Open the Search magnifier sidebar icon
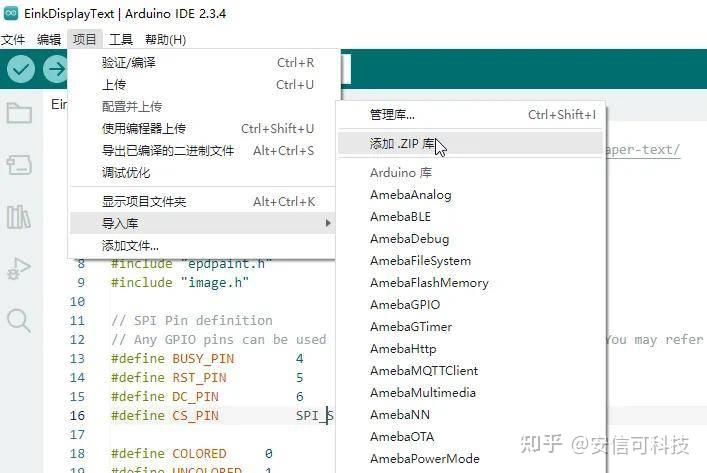Viewport: 707px width, 473px height. pos(19,321)
